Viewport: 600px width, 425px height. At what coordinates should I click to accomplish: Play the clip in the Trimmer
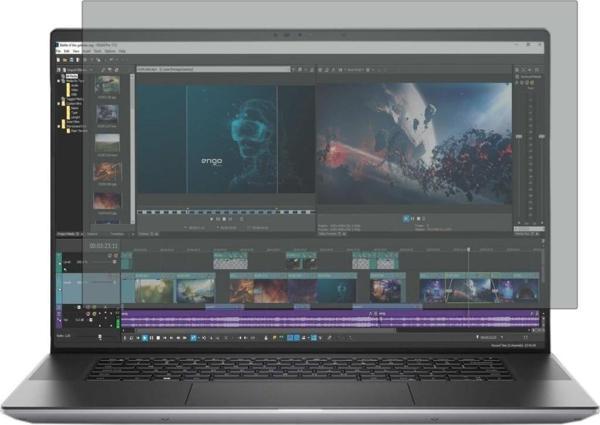point(212,219)
